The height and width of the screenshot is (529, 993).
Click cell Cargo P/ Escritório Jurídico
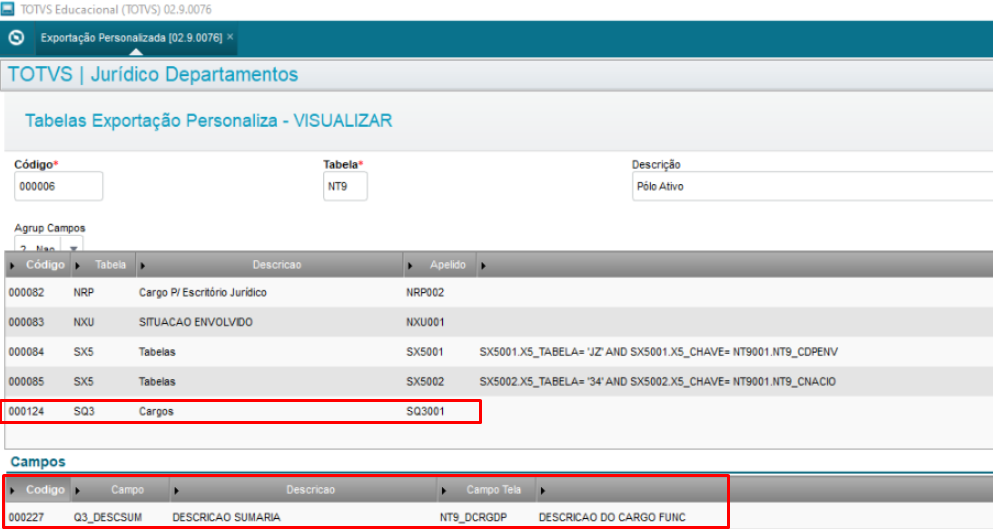coord(203,293)
